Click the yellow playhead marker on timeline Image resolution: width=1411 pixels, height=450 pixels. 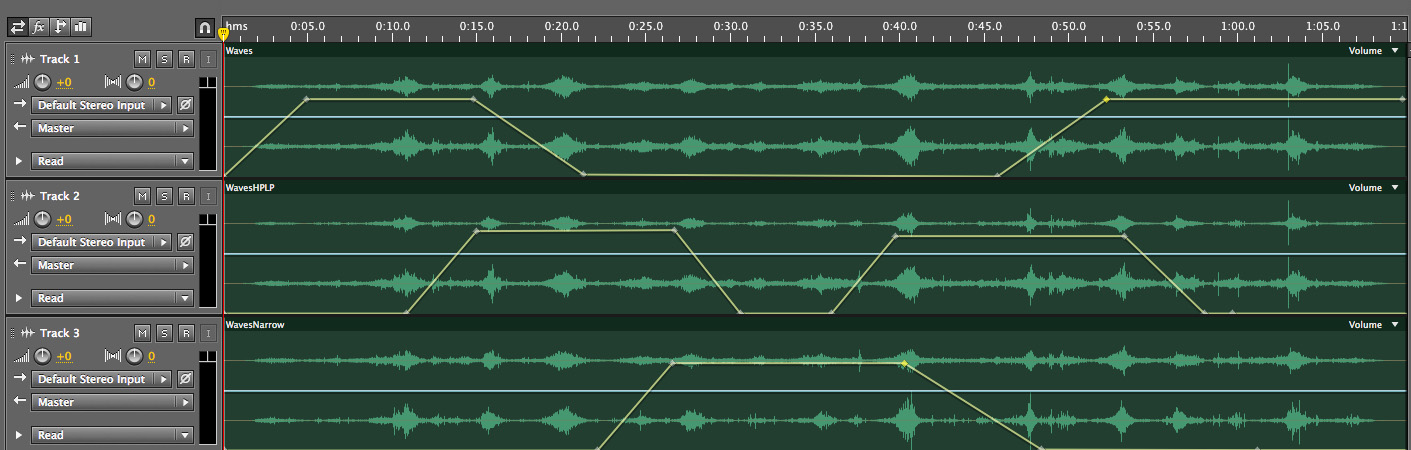[x=223, y=34]
